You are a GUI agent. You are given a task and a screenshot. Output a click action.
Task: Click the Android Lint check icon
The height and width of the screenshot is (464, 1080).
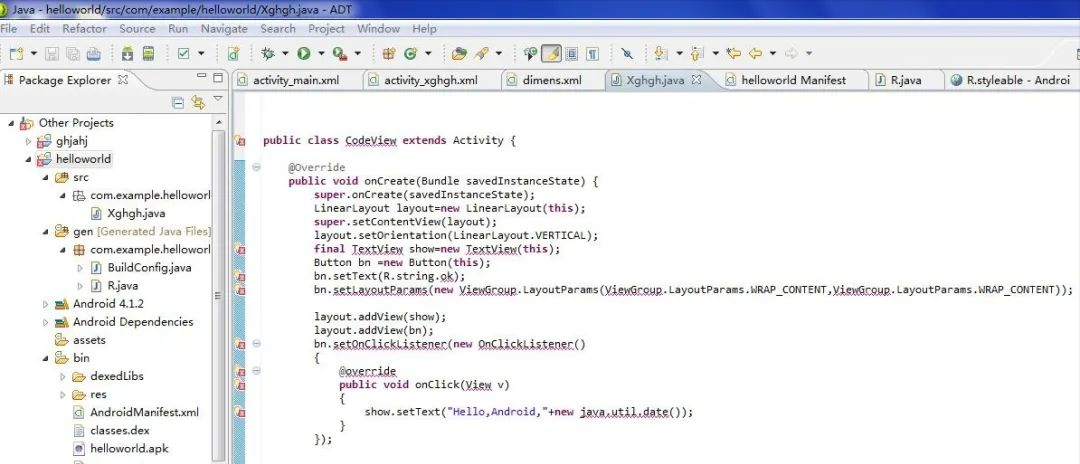tap(183, 53)
